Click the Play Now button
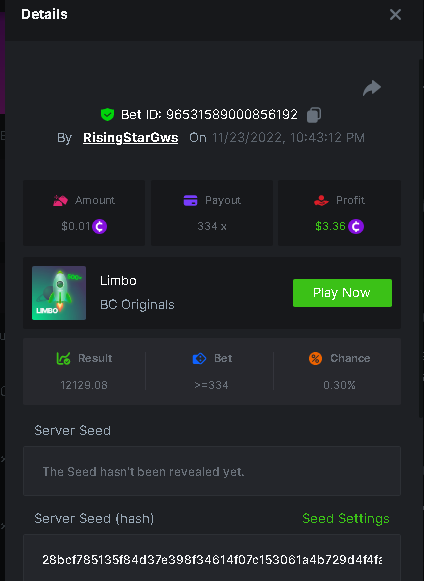The height and width of the screenshot is (581, 424). (x=342, y=293)
